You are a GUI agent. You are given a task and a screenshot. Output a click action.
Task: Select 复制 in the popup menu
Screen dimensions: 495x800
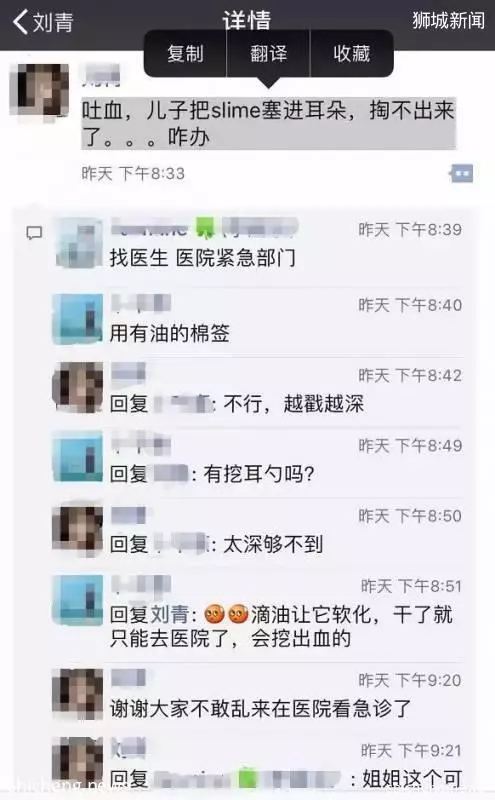click(x=185, y=54)
